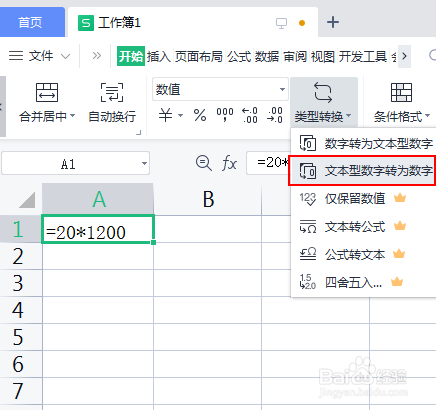Image resolution: width=436 pixels, height=410 pixels.
Task: Select the 开始 ribbon tab
Action: (x=131, y=56)
